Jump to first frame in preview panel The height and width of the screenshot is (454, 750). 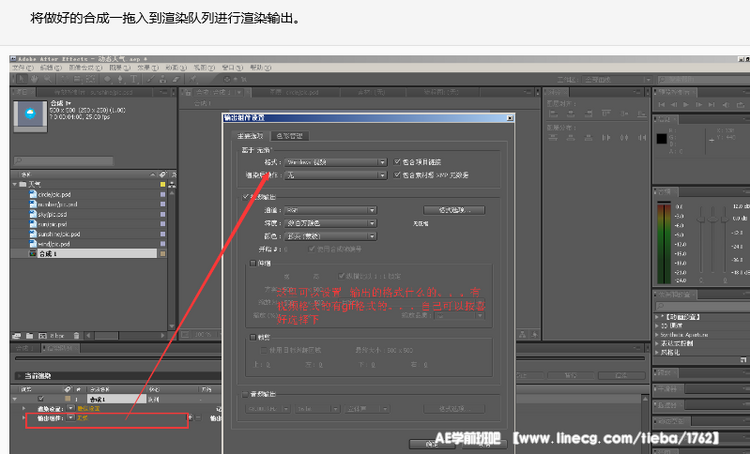[x=662, y=104]
